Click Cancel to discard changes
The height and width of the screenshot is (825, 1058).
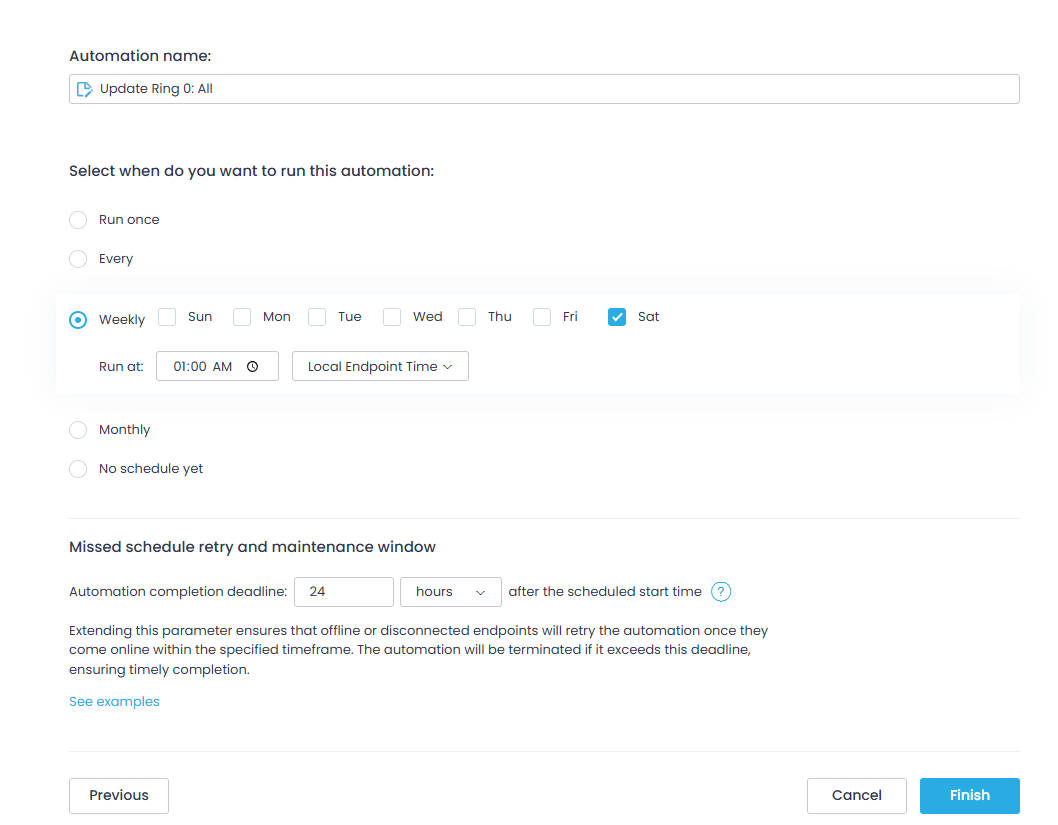point(856,795)
